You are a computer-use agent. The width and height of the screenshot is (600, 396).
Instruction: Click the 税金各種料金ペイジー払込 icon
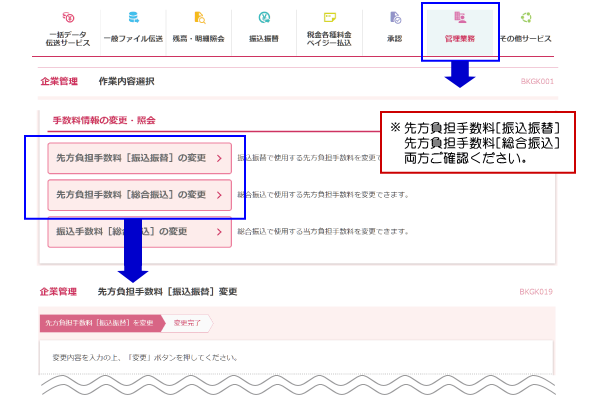(329, 18)
